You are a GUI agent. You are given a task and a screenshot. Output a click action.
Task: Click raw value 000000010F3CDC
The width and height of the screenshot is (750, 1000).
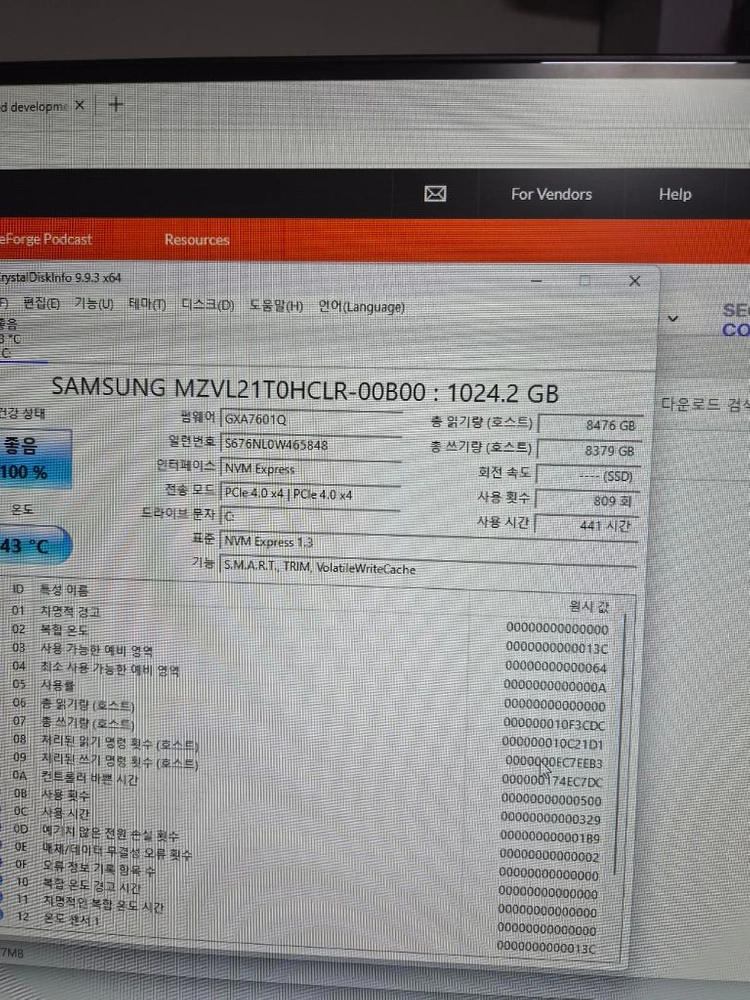(554, 725)
